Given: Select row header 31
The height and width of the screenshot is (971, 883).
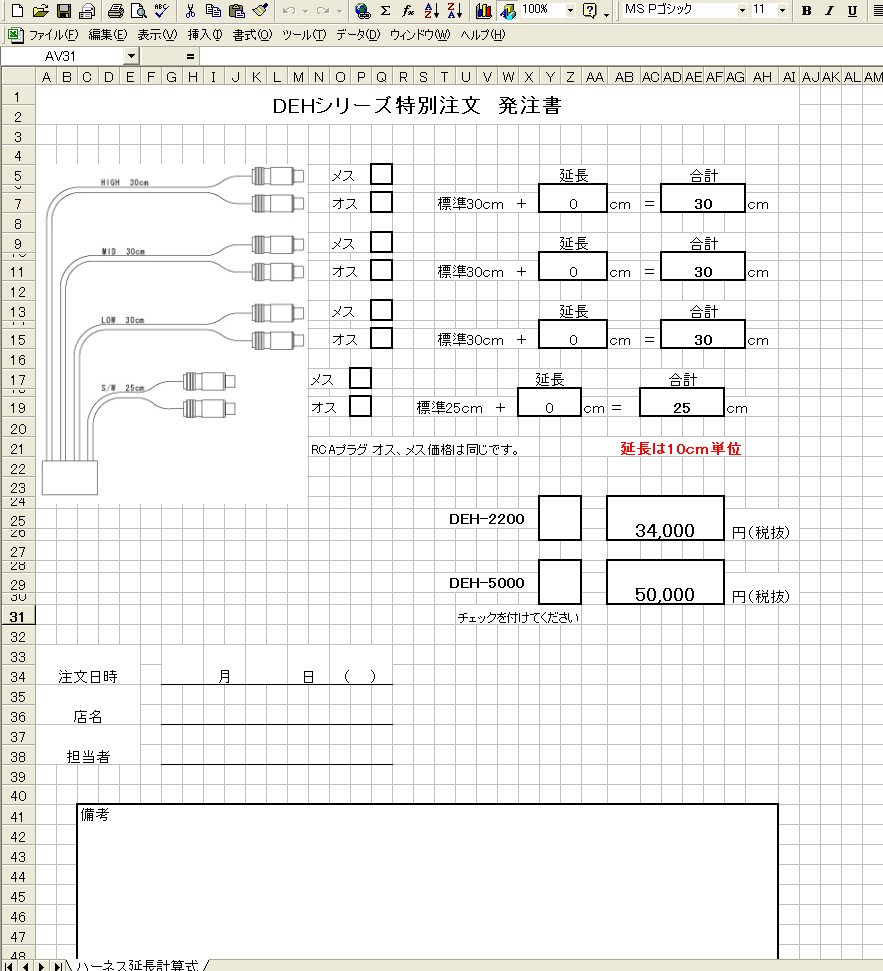Looking at the screenshot, I should click(x=18, y=617).
